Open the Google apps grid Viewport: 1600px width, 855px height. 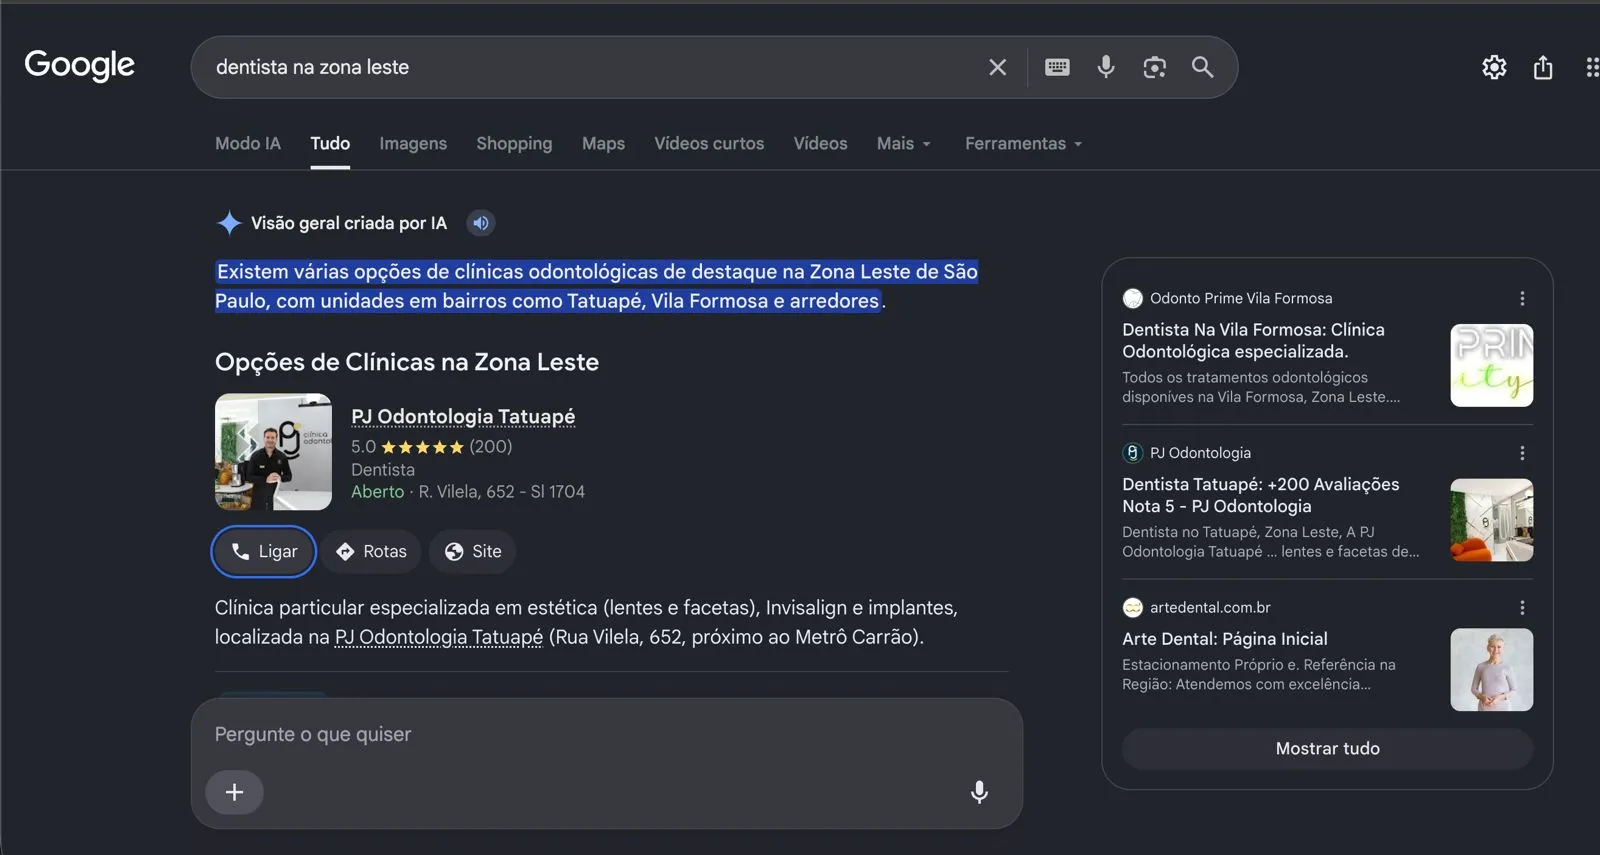[1591, 67]
